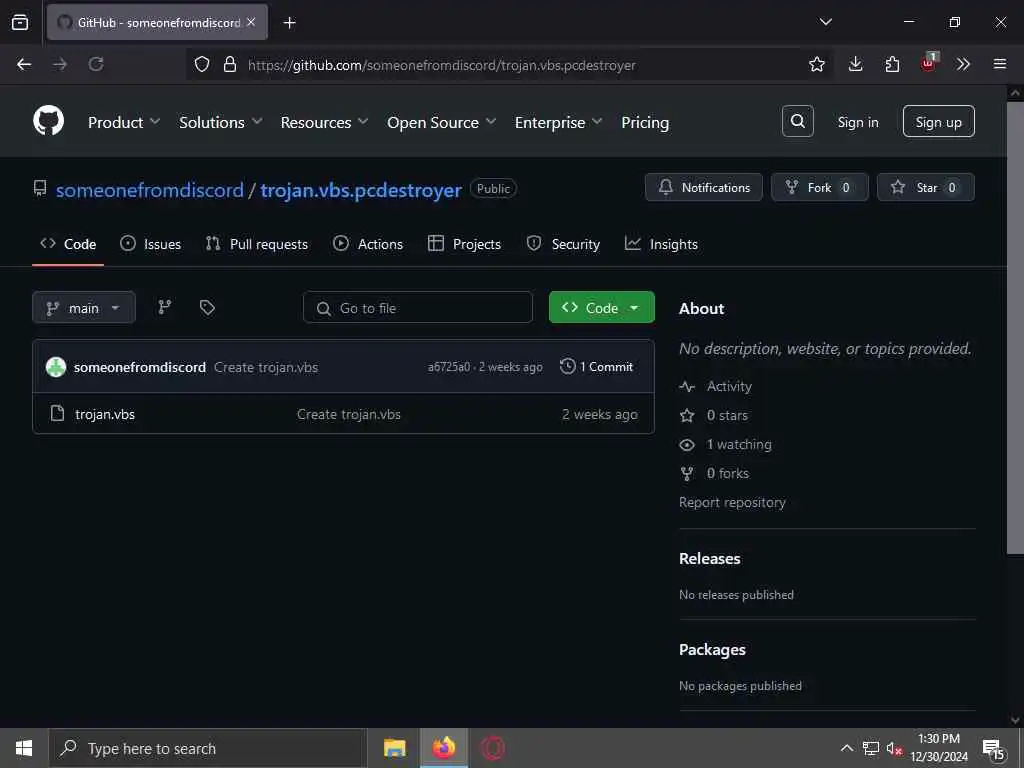The image size is (1024, 768).
Task: Open the Actions tab
Action: pyautogui.click(x=368, y=244)
